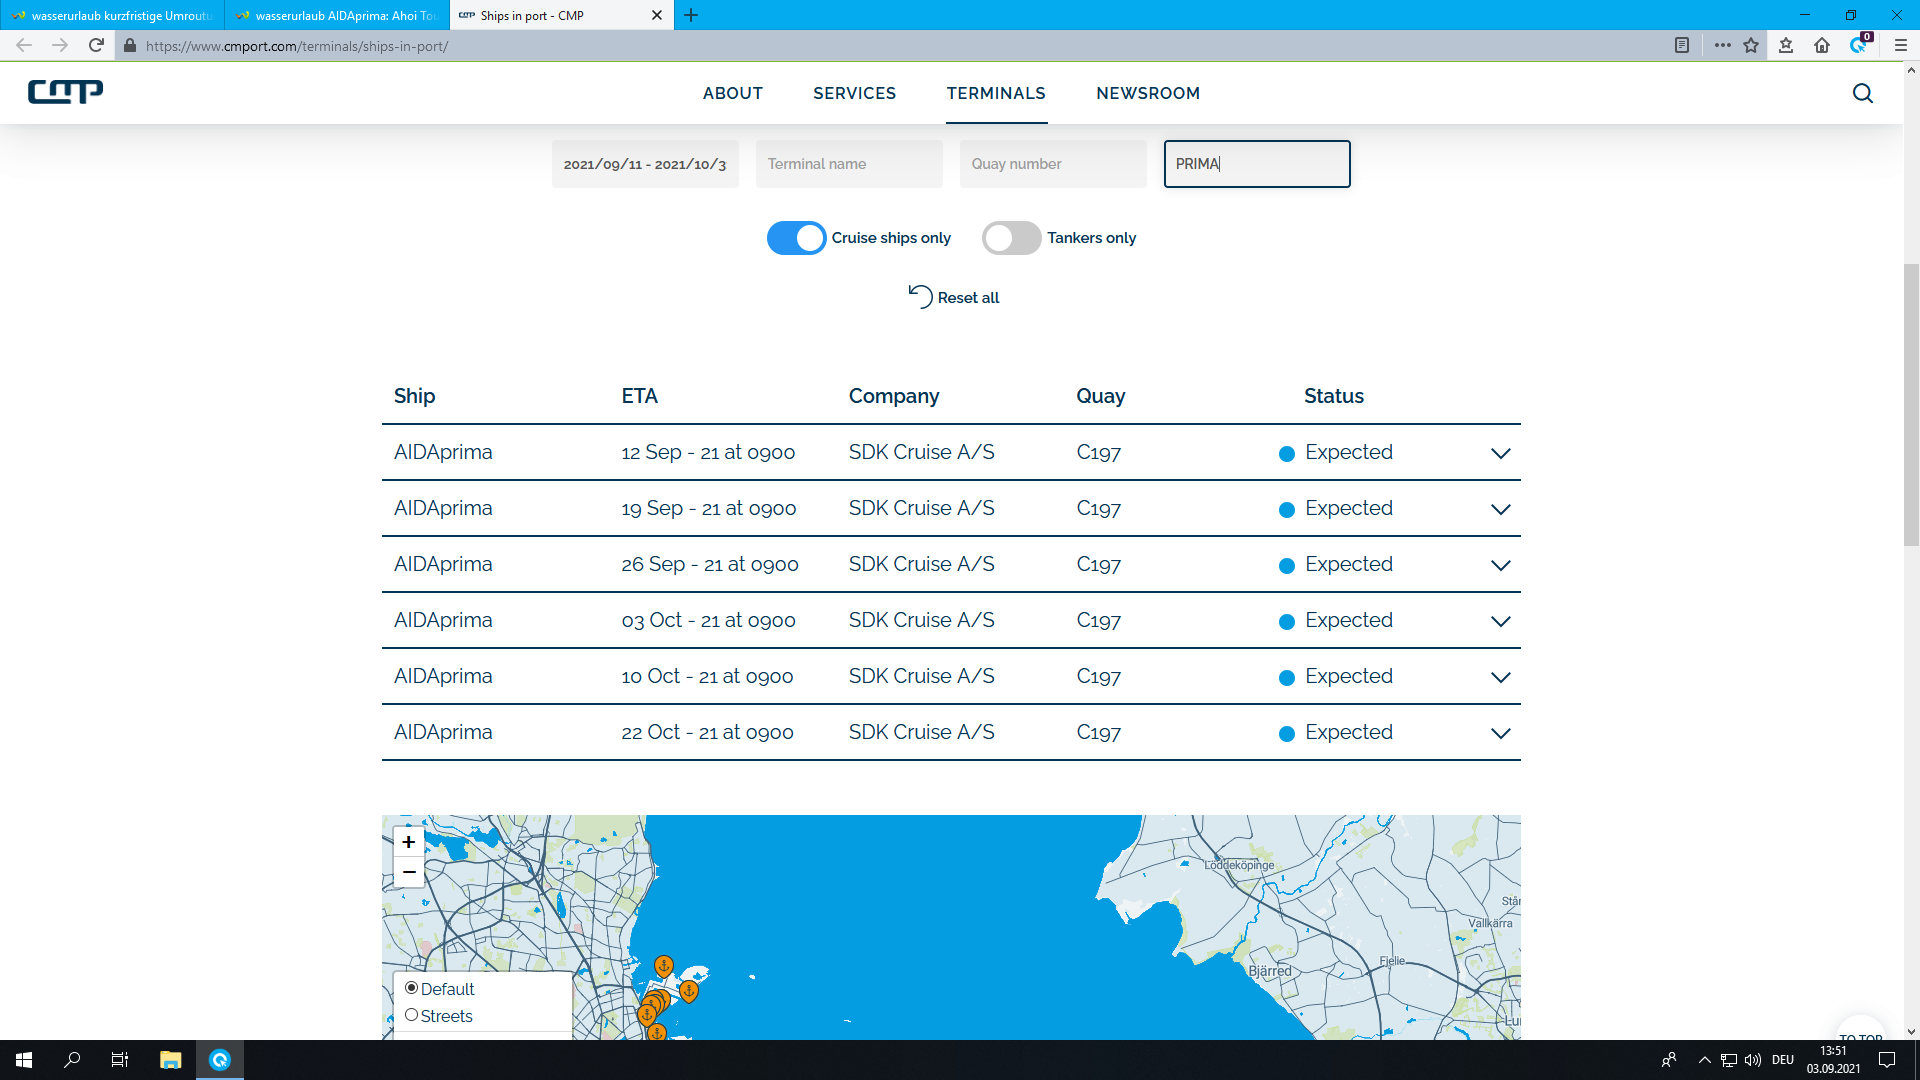
Task: Expand the 03 Oct AIDAprima row
Action: [1500, 621]
